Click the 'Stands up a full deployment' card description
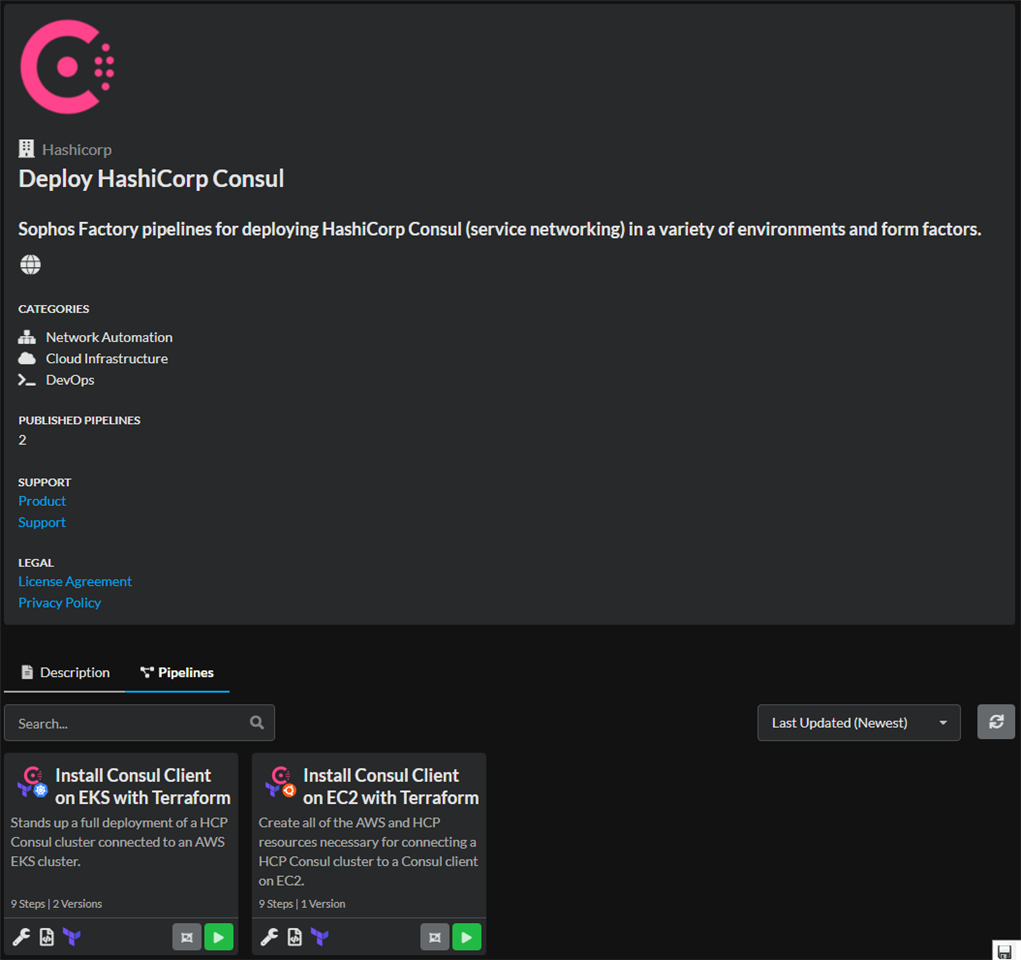Screen dimensions: 1021x960 [119, 842]
